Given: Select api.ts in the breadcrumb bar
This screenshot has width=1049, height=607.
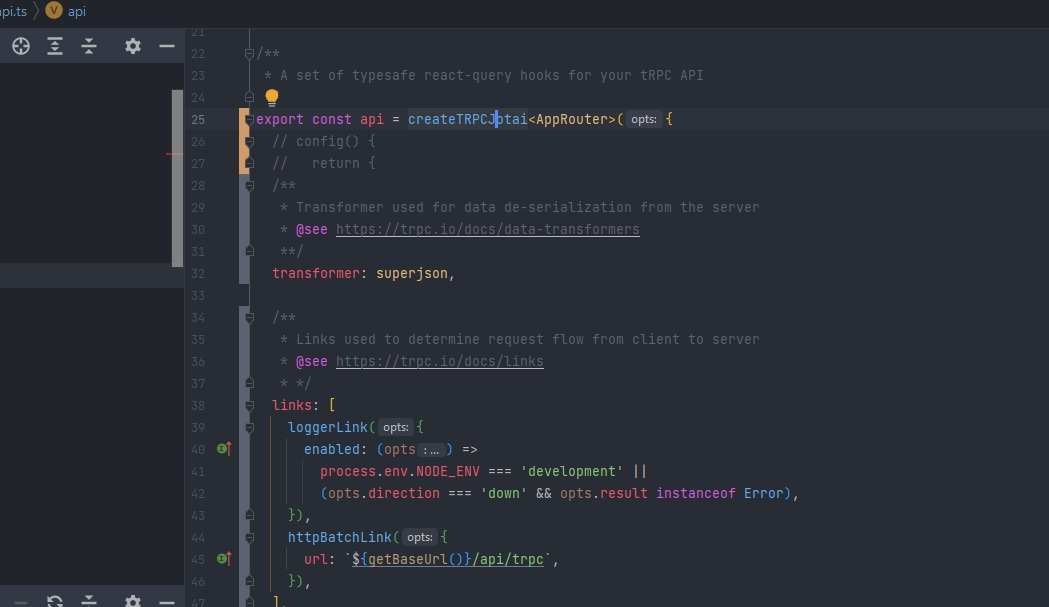Looking at the screenshot, I should tap(10, 11).
